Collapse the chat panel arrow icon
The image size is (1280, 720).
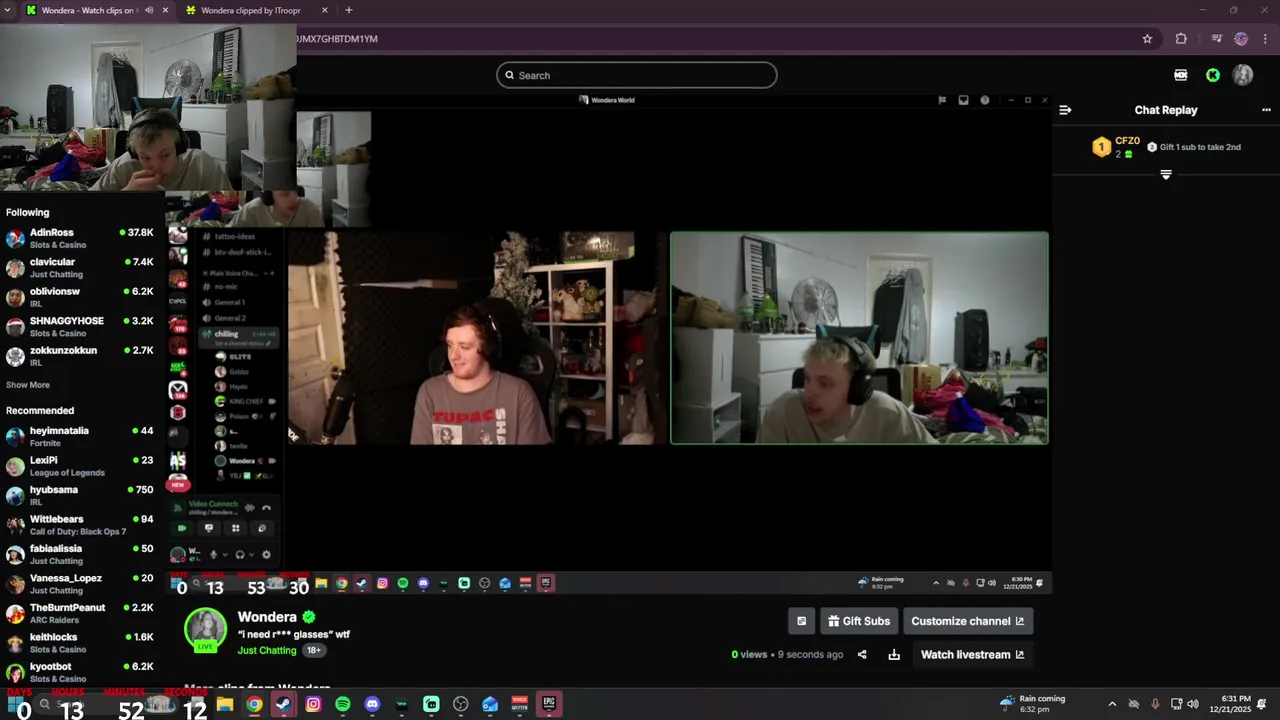click(x=1065, y=110)
